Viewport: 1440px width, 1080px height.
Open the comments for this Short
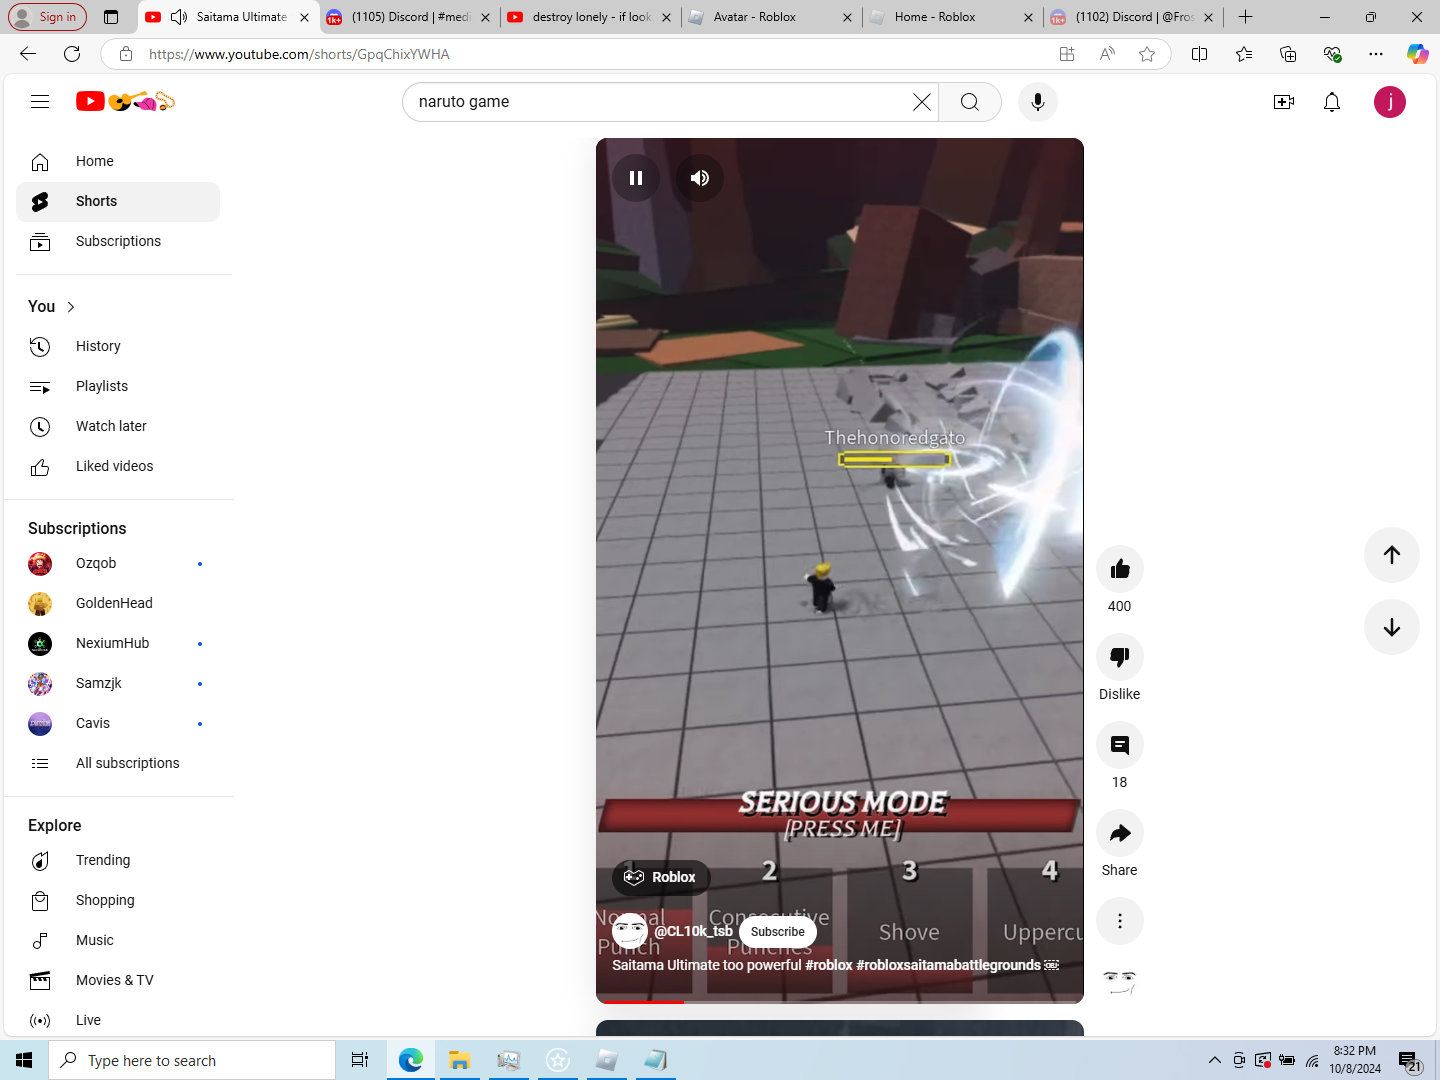pyautogui.click(x=1120, y=745)
